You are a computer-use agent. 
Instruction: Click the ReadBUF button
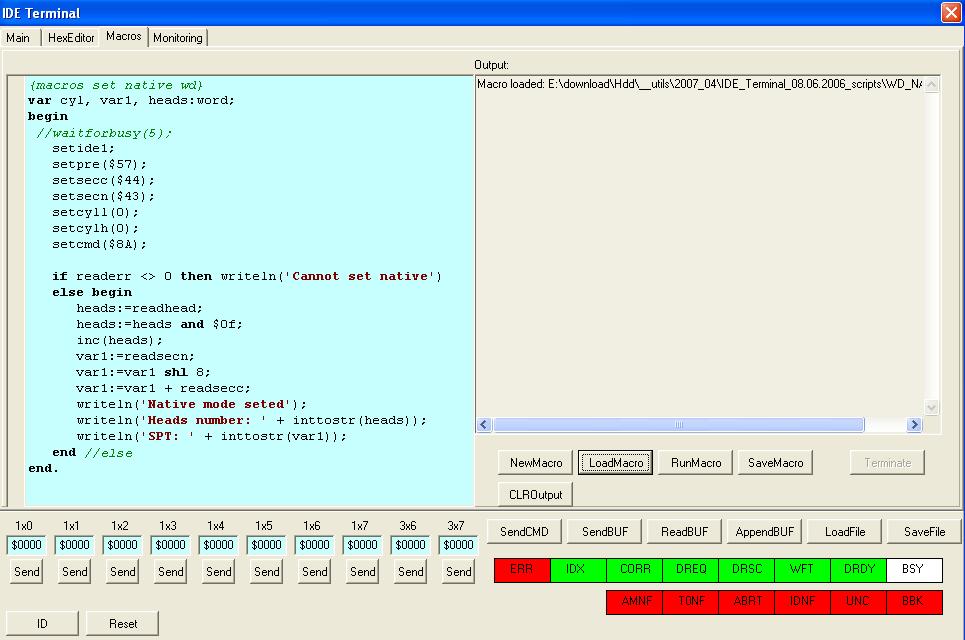(x=684, y=532)
